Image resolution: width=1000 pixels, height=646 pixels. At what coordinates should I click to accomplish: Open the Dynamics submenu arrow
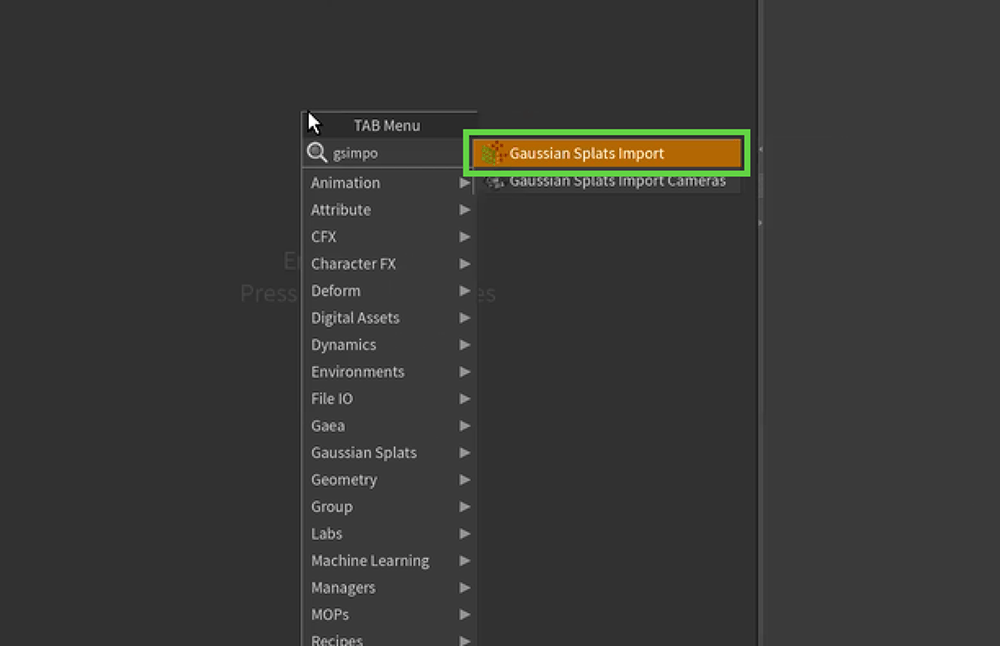coord(465,345)
